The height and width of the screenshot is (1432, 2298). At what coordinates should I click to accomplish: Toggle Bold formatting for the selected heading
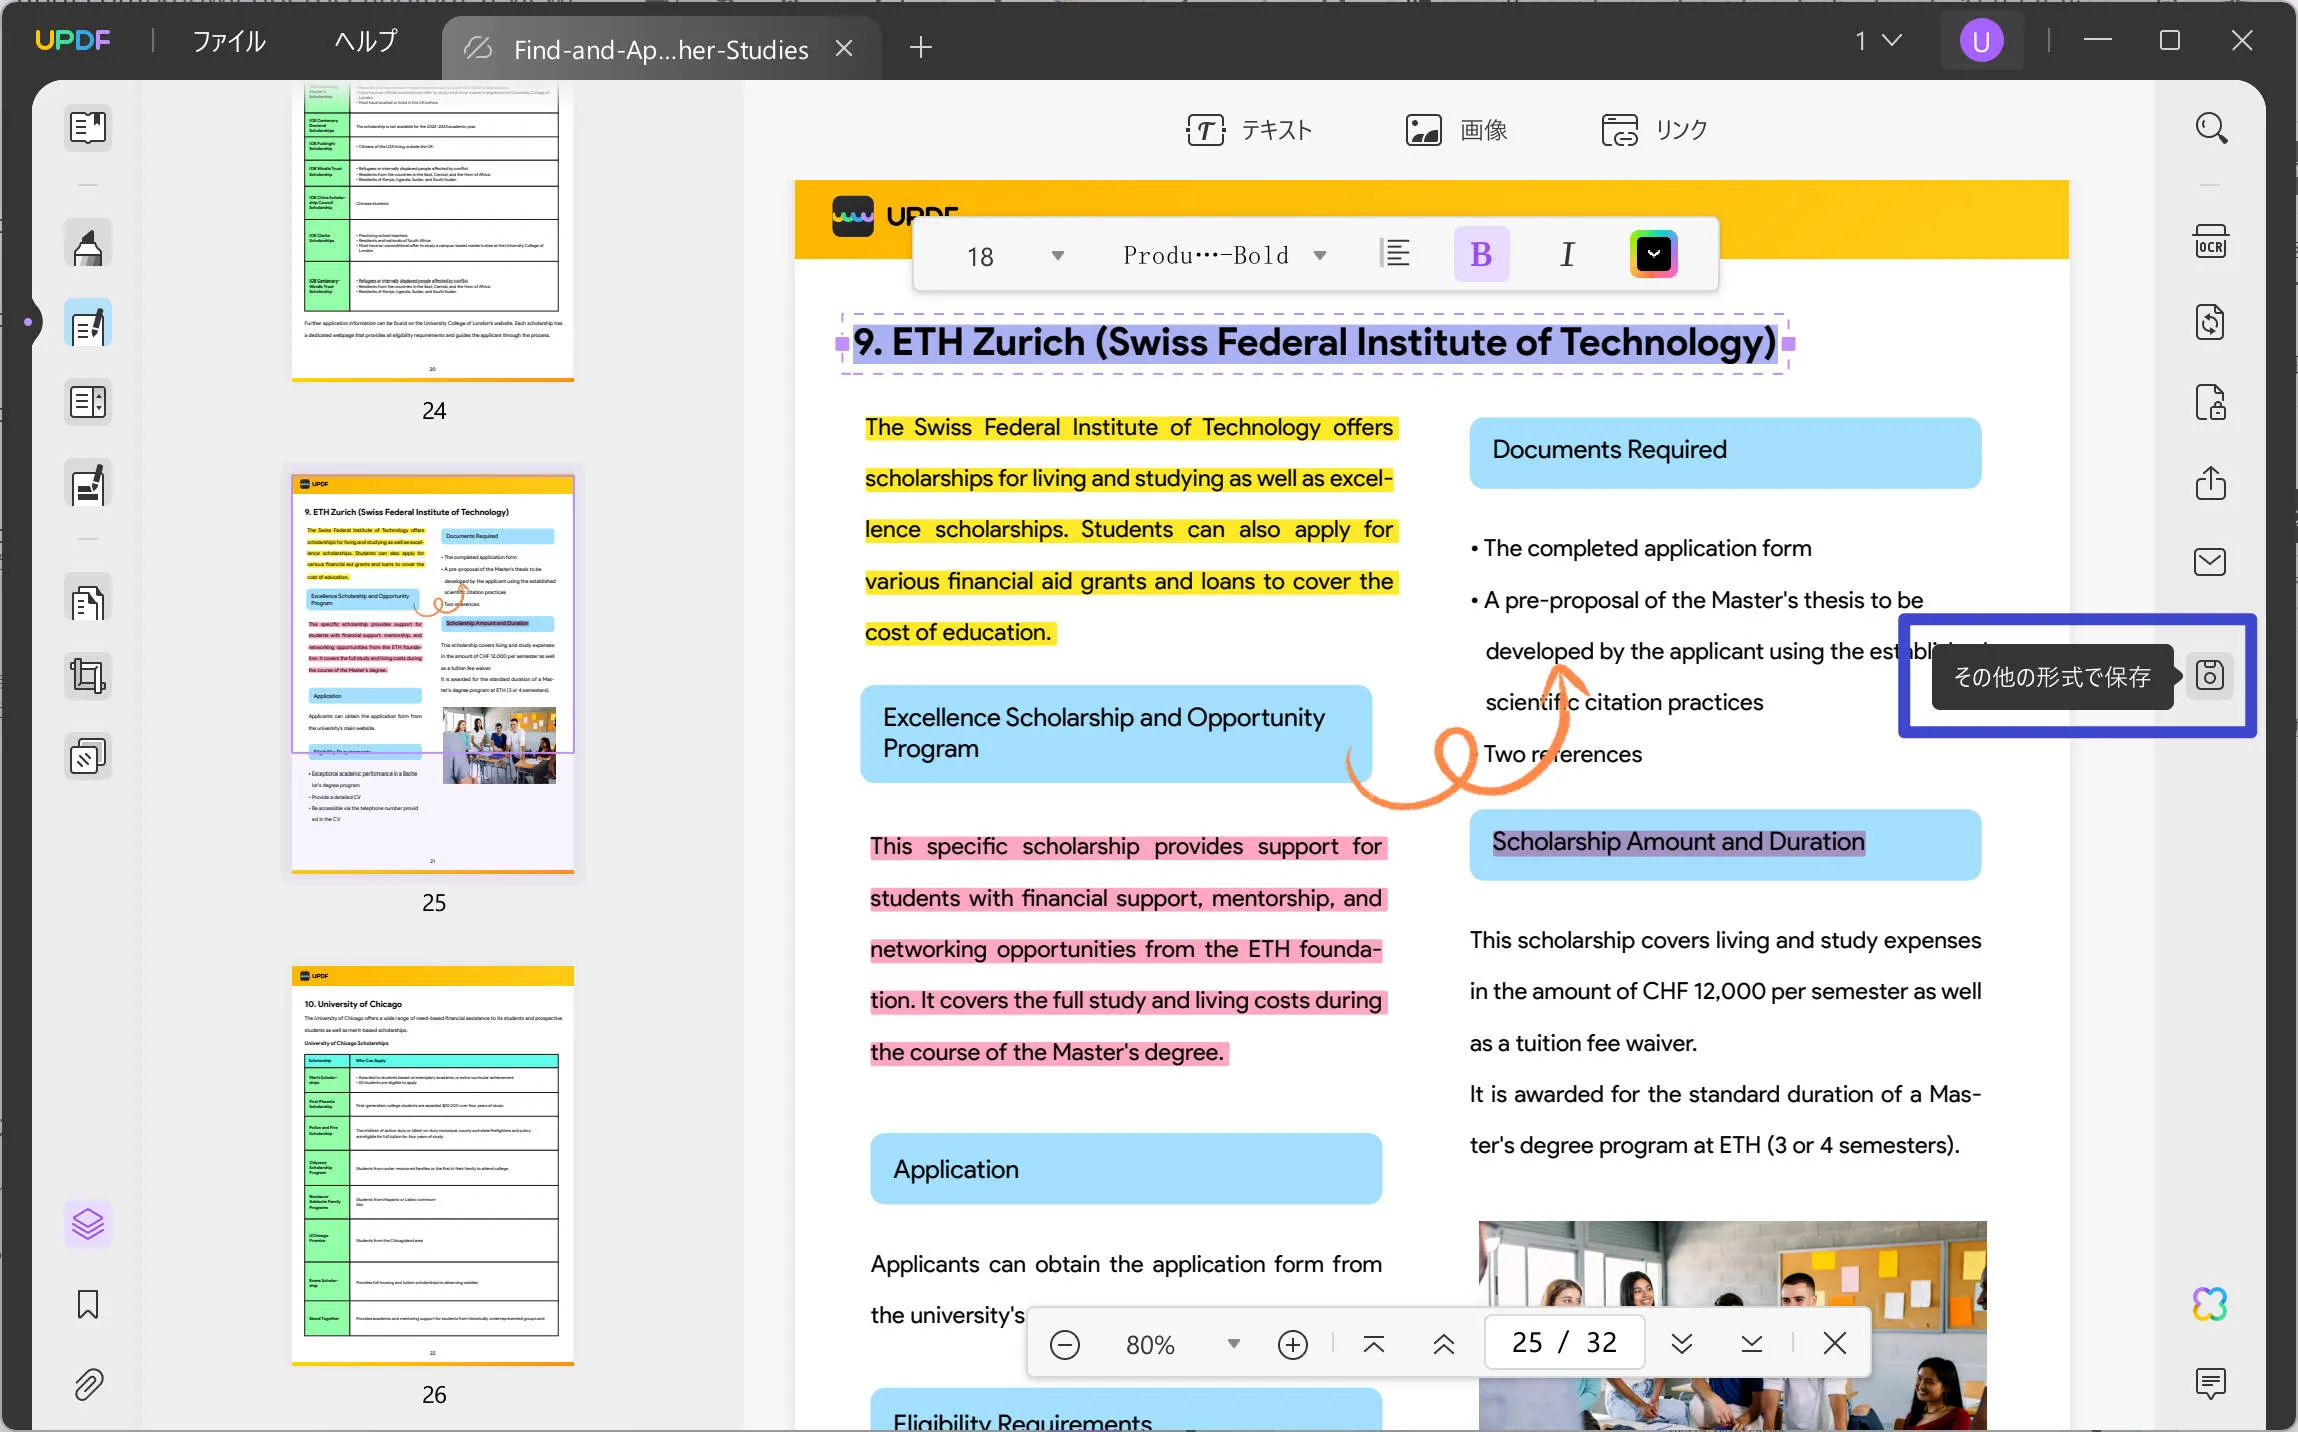click(1481, 254)
